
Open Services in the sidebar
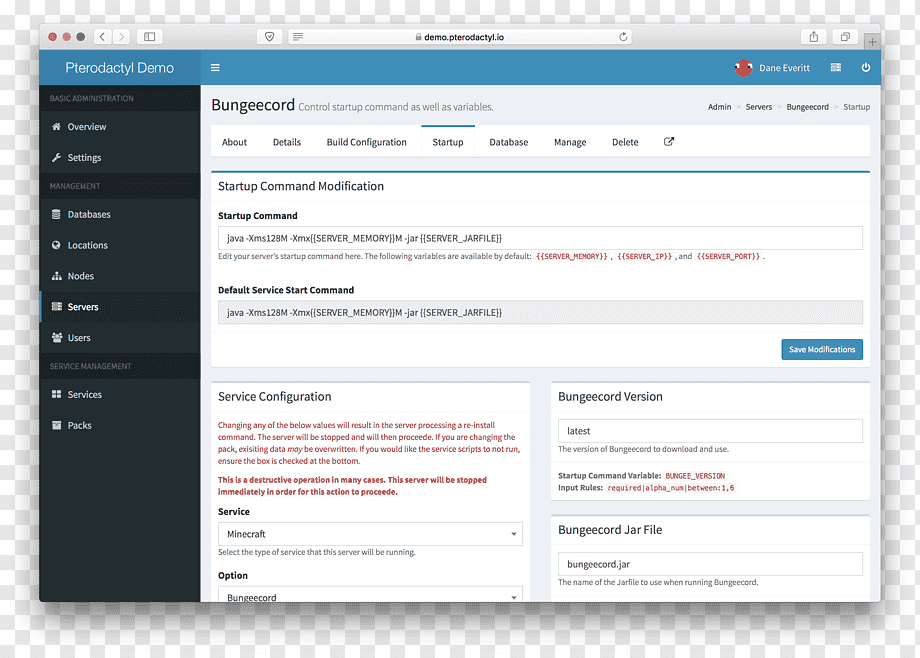click(x=120, y=394)
